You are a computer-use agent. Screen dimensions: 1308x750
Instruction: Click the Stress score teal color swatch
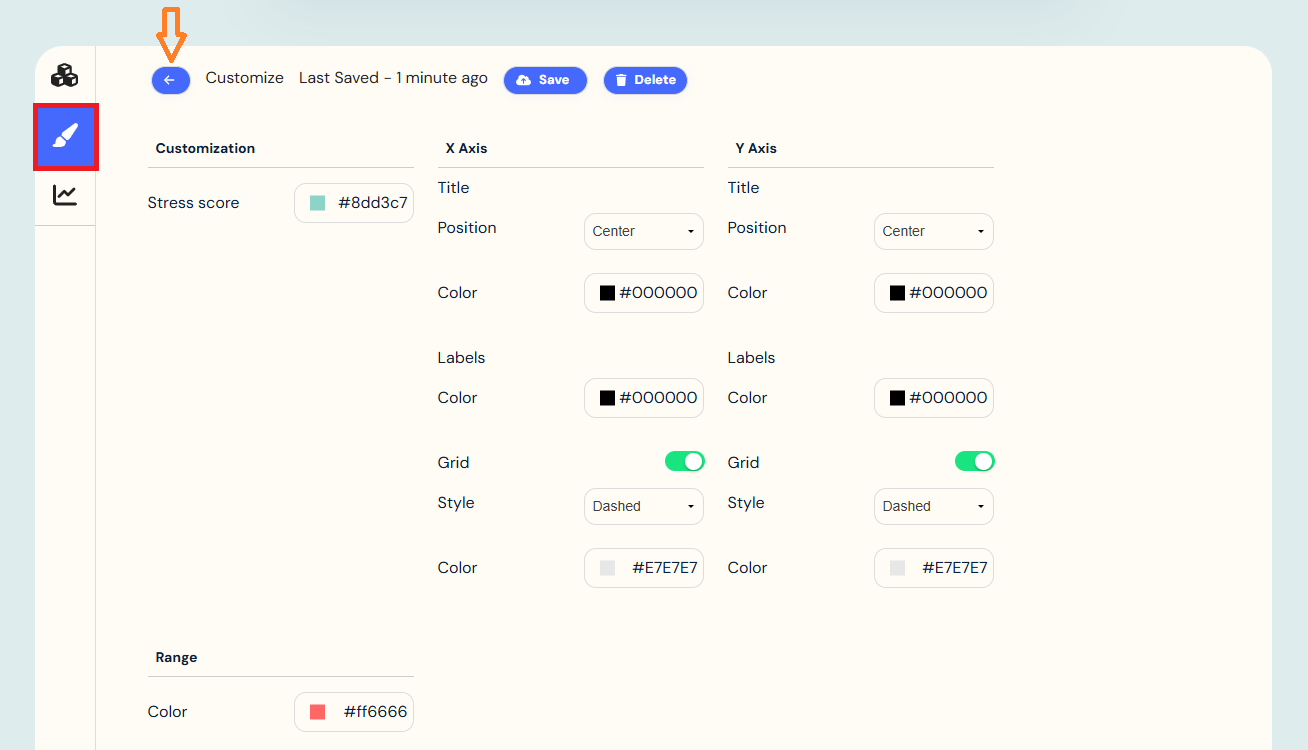coord(317,203)
